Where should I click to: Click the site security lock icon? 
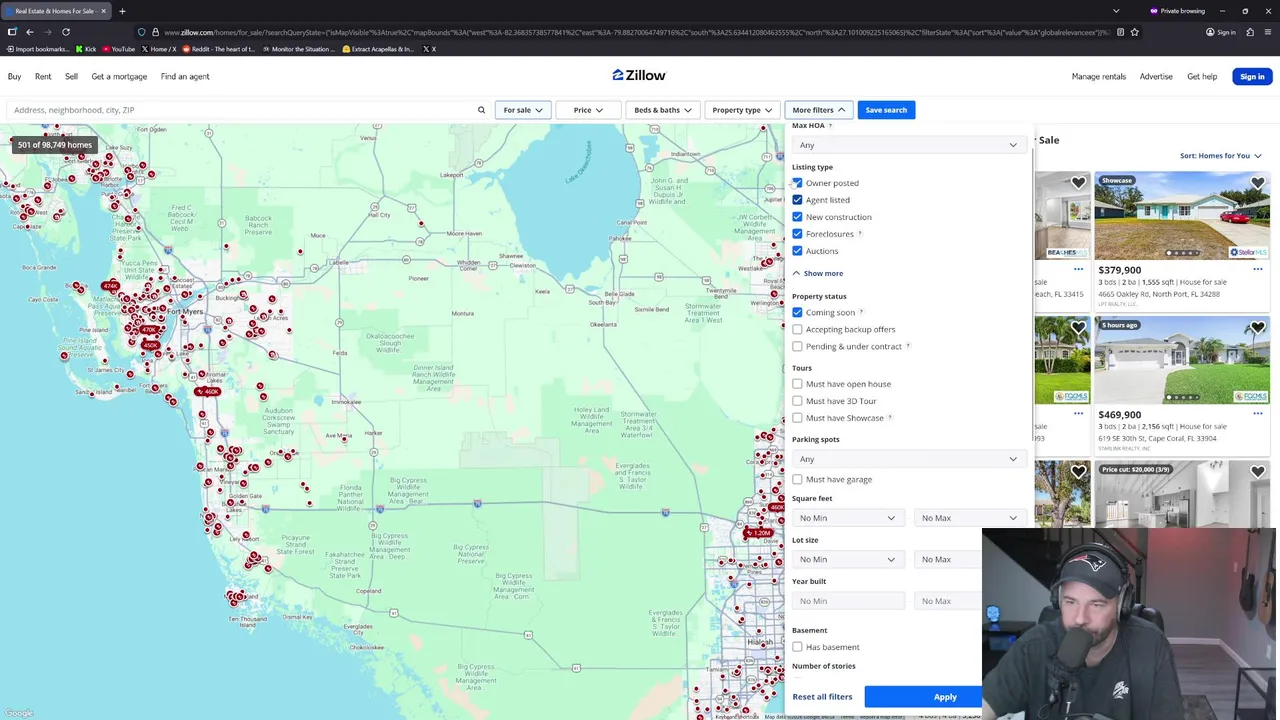[155, 32]
